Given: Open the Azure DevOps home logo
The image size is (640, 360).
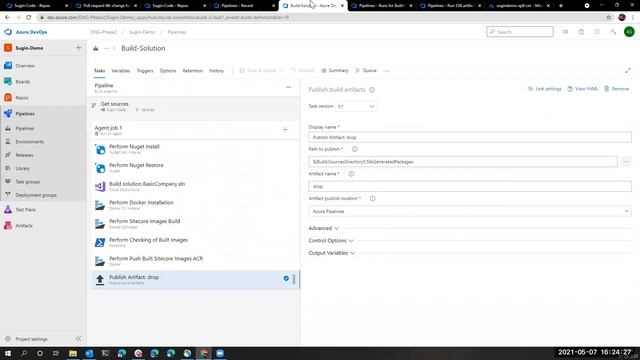Looking at the screenshot, I should tap(26, 32).
